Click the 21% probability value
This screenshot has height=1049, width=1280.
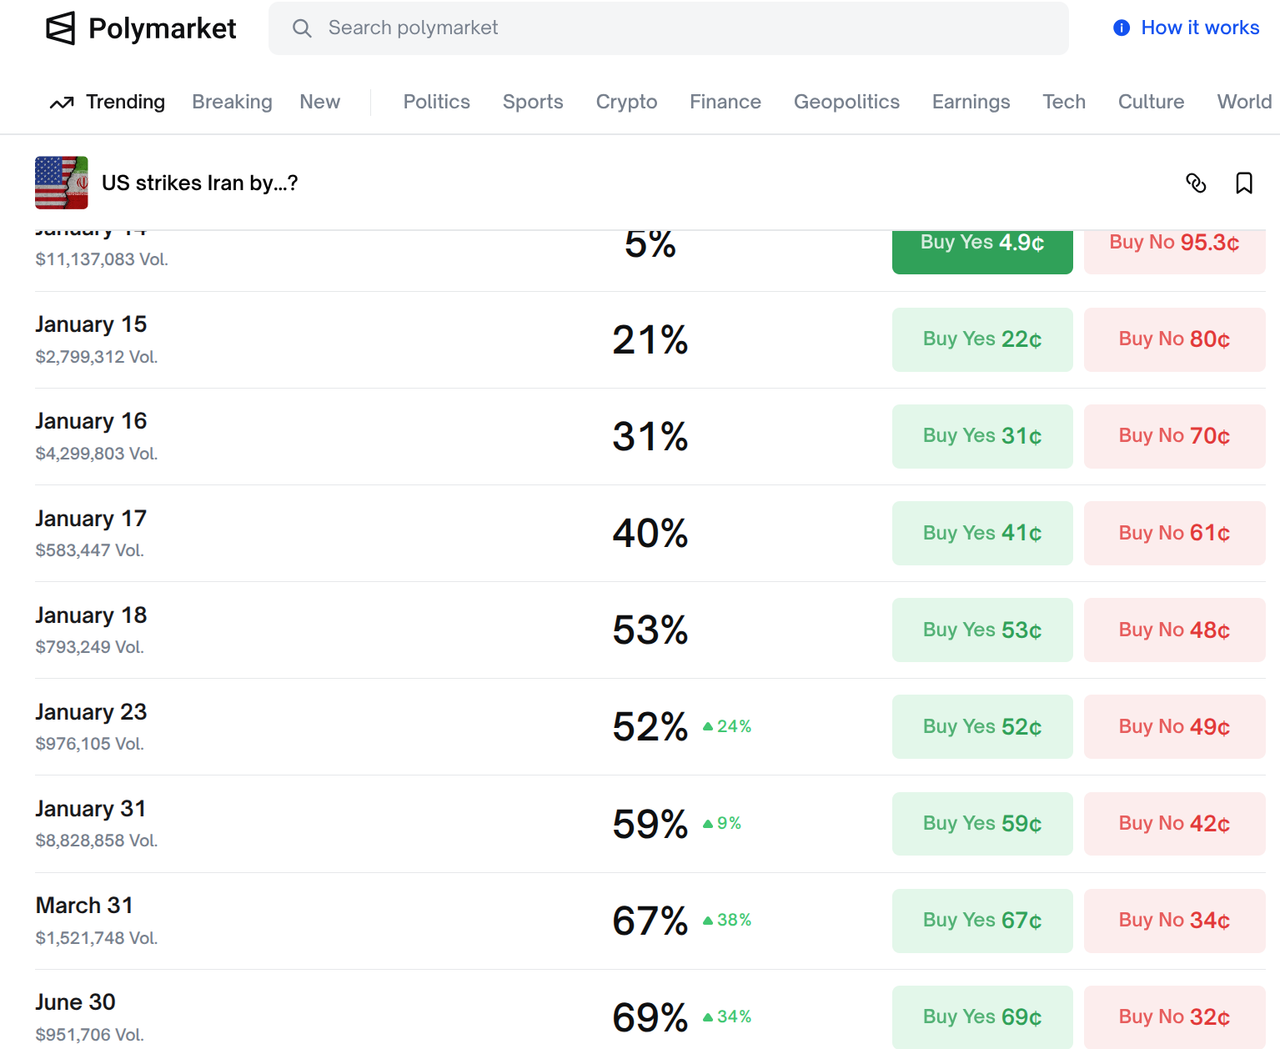point(650,340)
